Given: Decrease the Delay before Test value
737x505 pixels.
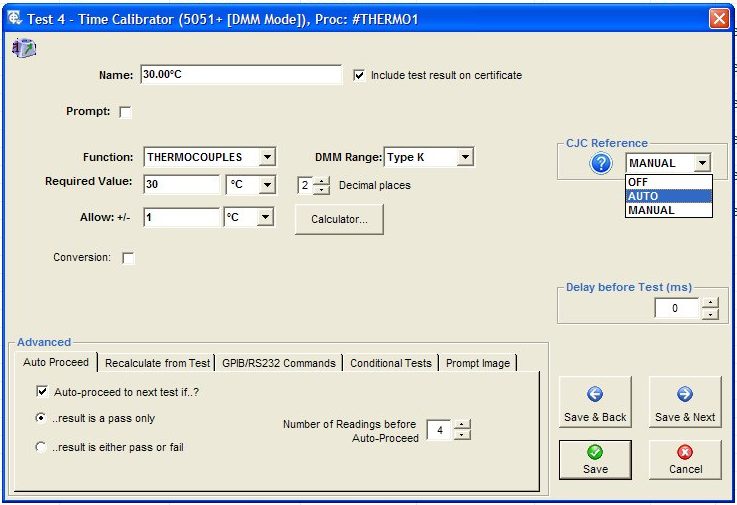Looking at the screenshot, I should pyautogui.click(x=710, y=314).
